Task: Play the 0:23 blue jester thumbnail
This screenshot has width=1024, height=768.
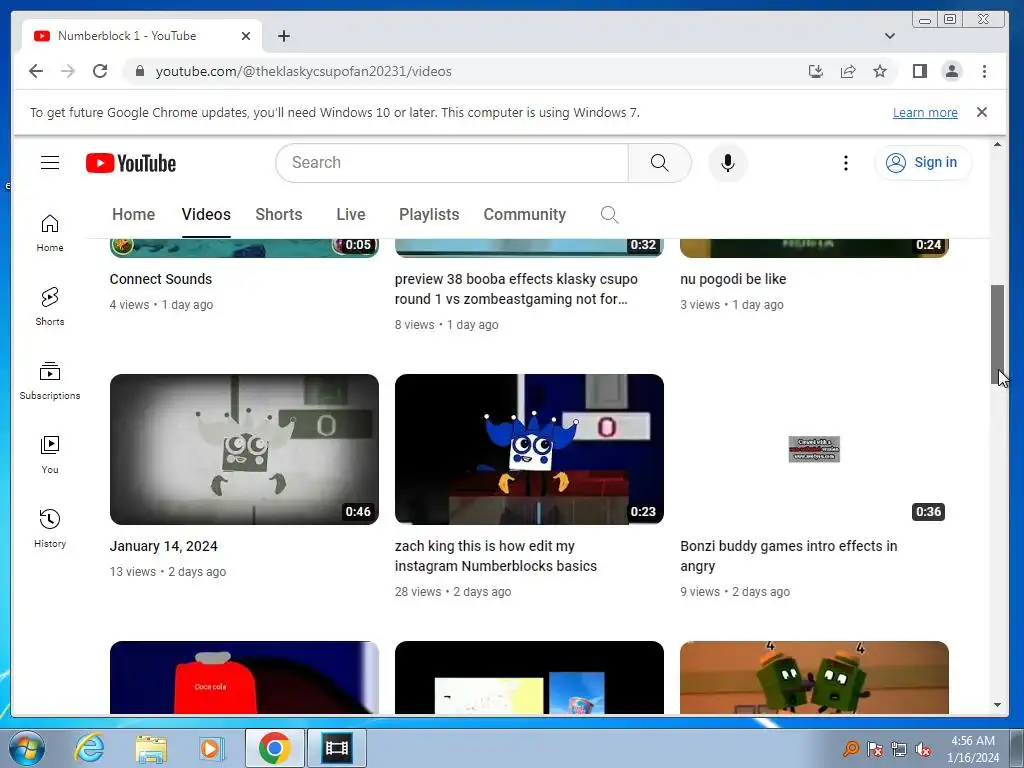Action: 529,449
